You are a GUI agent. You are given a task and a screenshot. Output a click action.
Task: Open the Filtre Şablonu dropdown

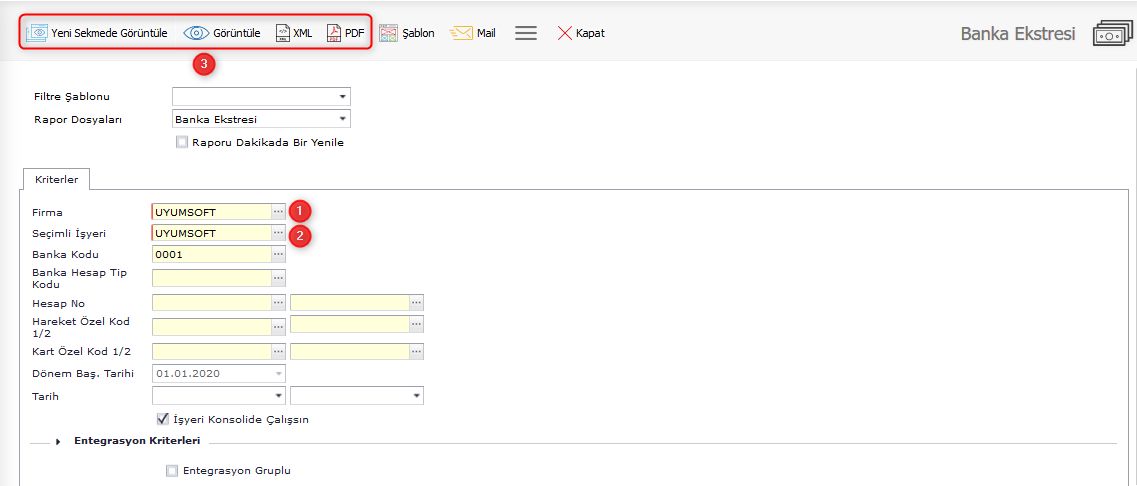[343, 97]
